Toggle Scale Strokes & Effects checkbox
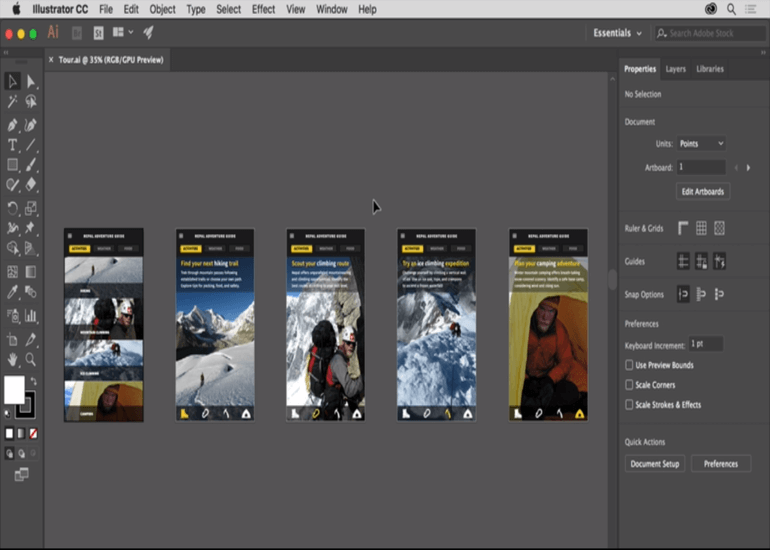 coord(629,405)
